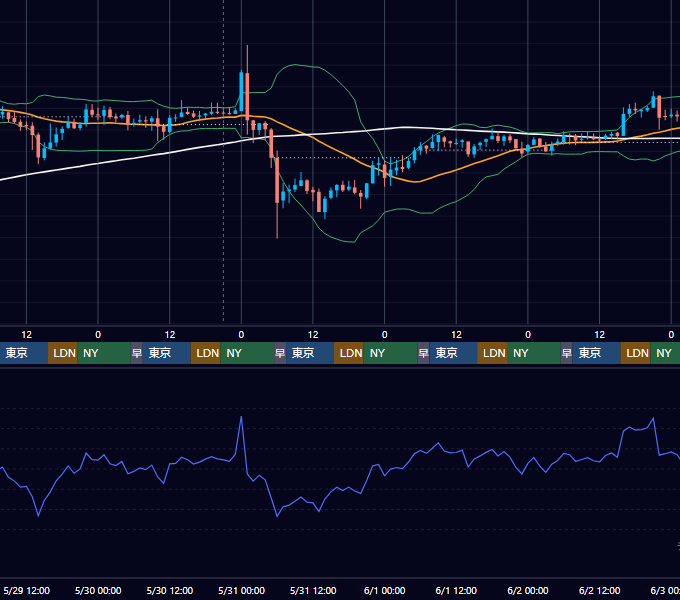Screen dimensions: 680x600
Task: Click the 5/30 00:00 date label
Action: [x=98, y=590]
